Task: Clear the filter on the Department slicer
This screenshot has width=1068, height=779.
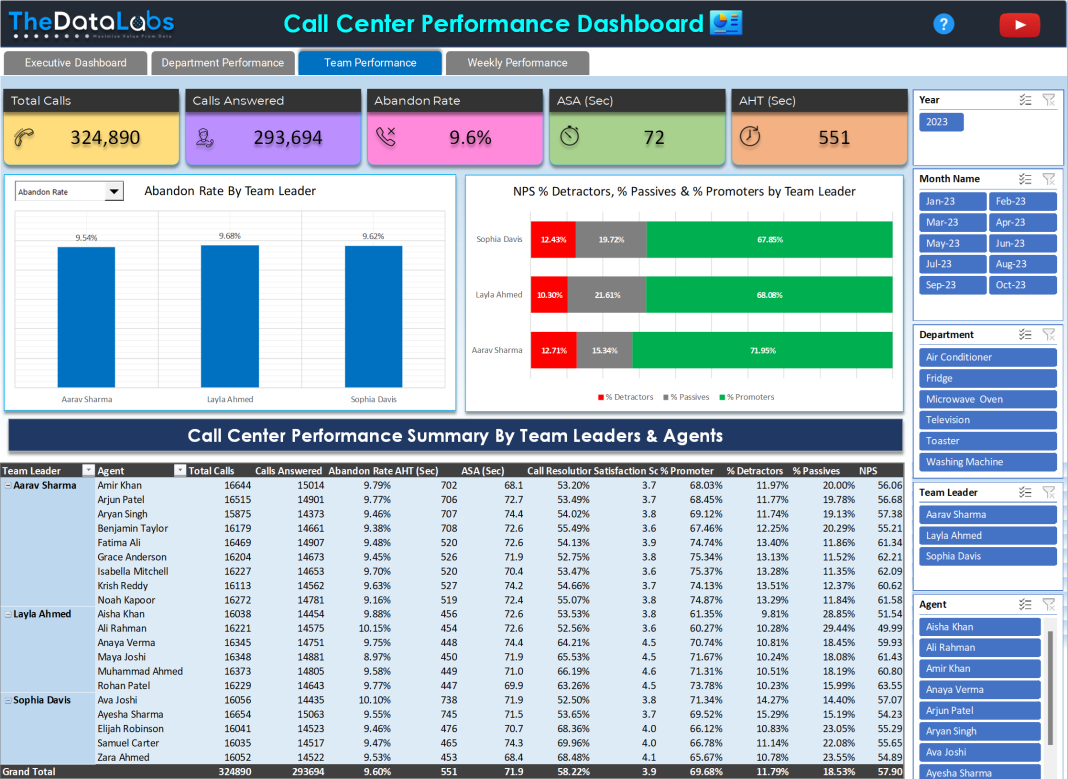Action: (1048, 334)
